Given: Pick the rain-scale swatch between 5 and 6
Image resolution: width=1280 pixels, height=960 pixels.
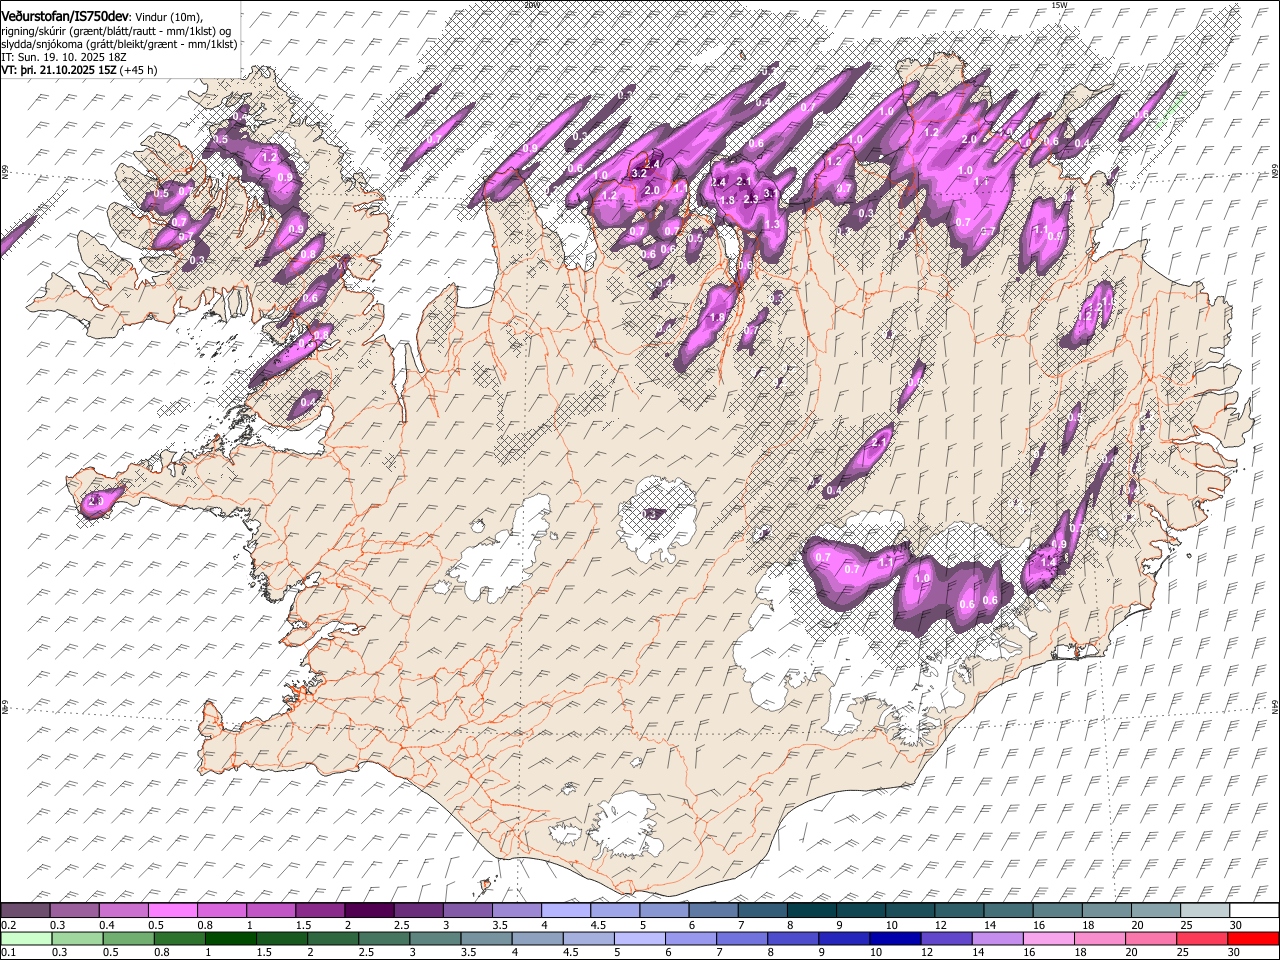Looking at the screenshot, I should pos(640,938).
